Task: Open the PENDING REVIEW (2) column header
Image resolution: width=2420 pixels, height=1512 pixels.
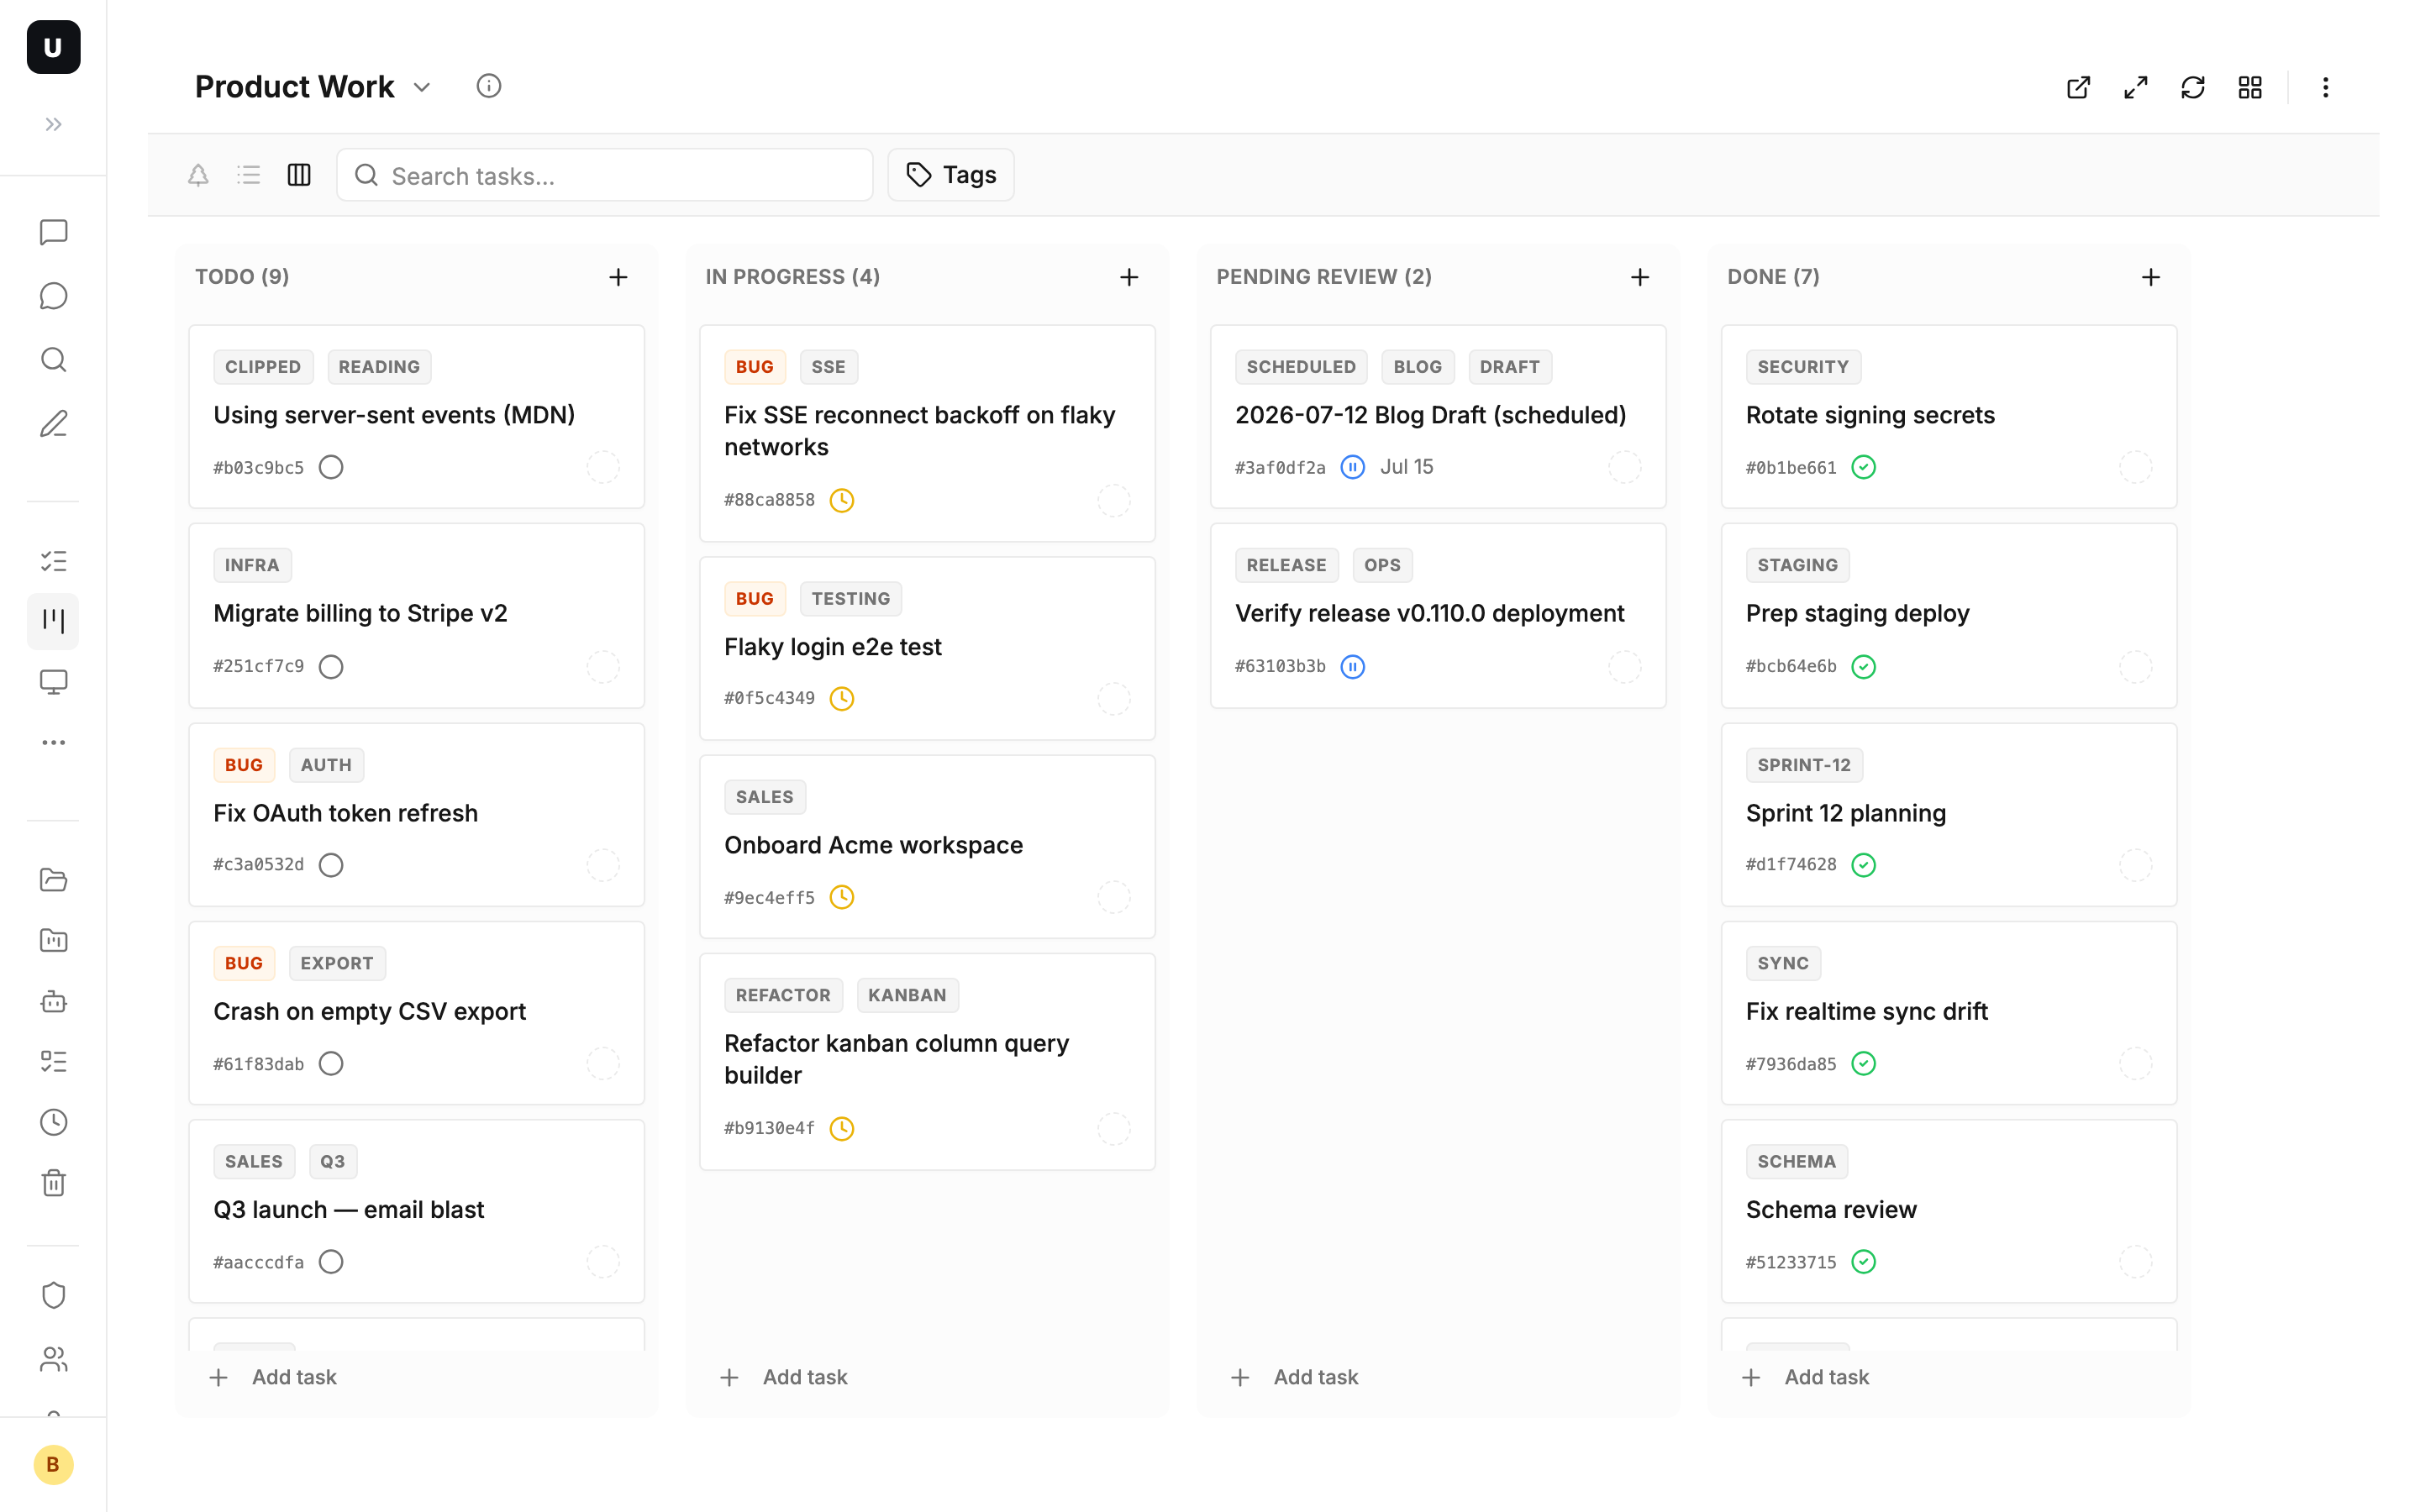Action: pos(1324,277)
